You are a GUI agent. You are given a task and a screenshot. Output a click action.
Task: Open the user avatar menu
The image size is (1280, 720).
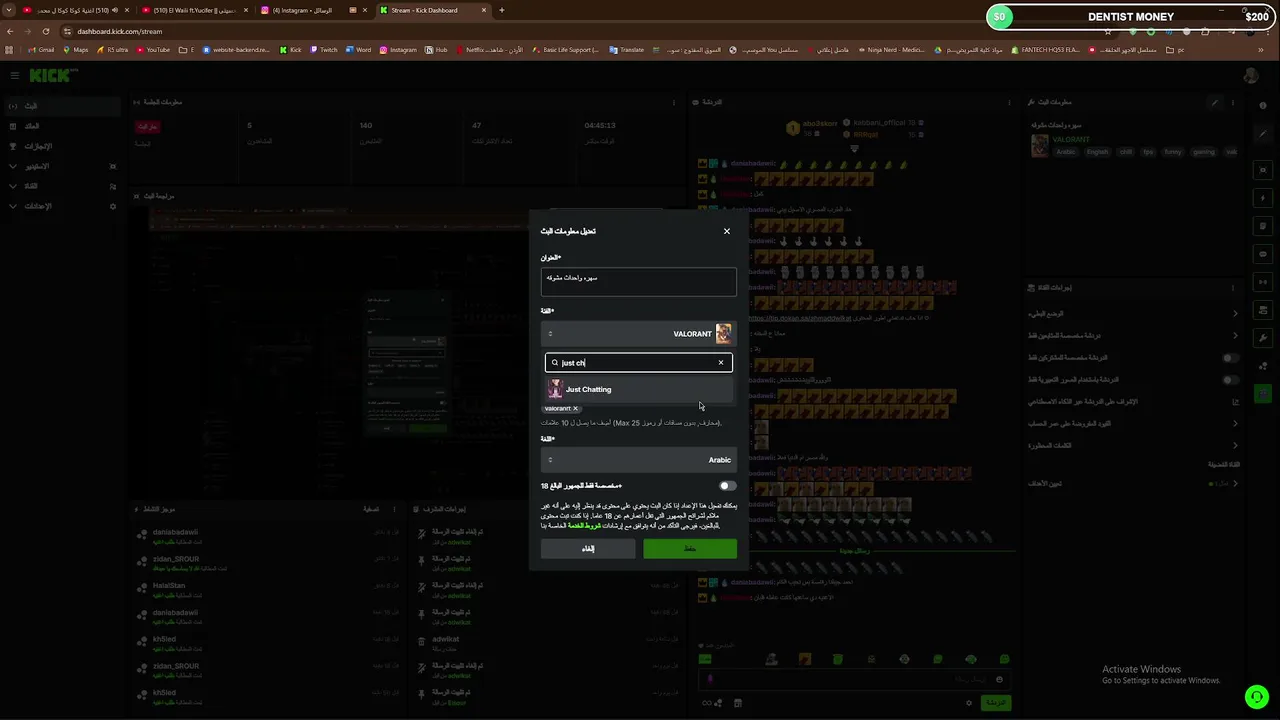(1251, 76)
